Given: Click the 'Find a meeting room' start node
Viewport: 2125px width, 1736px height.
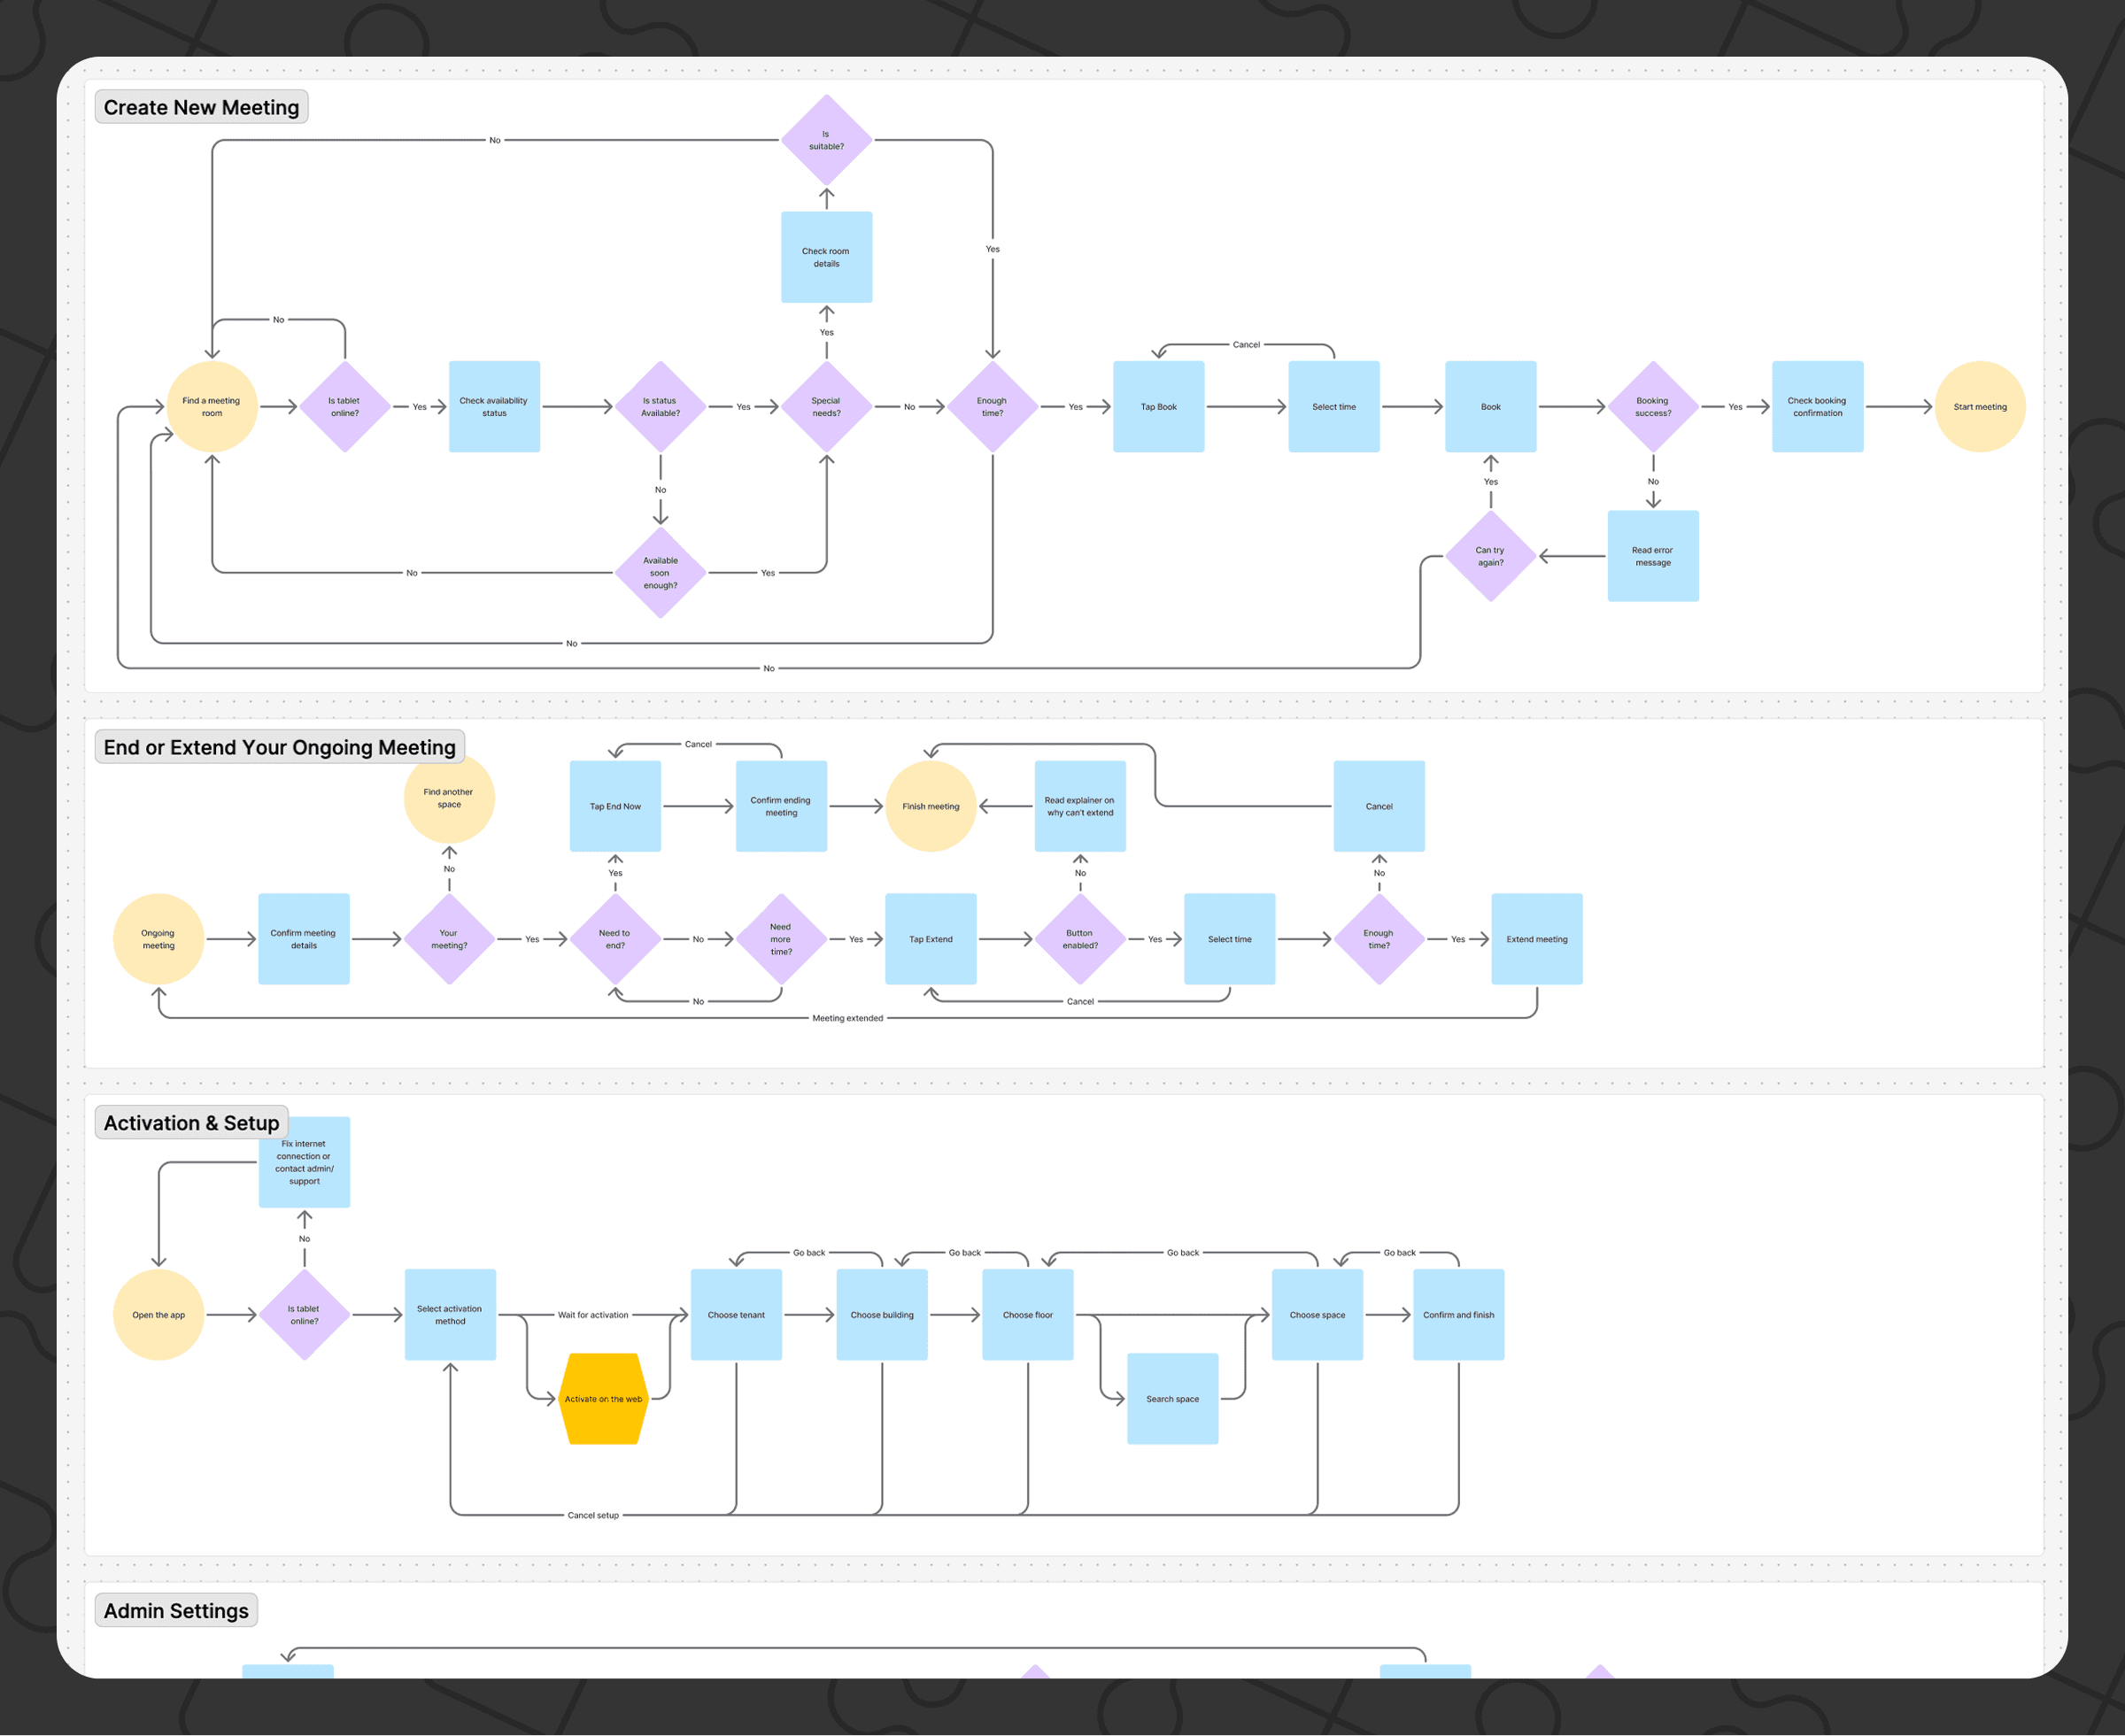Looking at the screenshot, I should click(x=212, y=407).
